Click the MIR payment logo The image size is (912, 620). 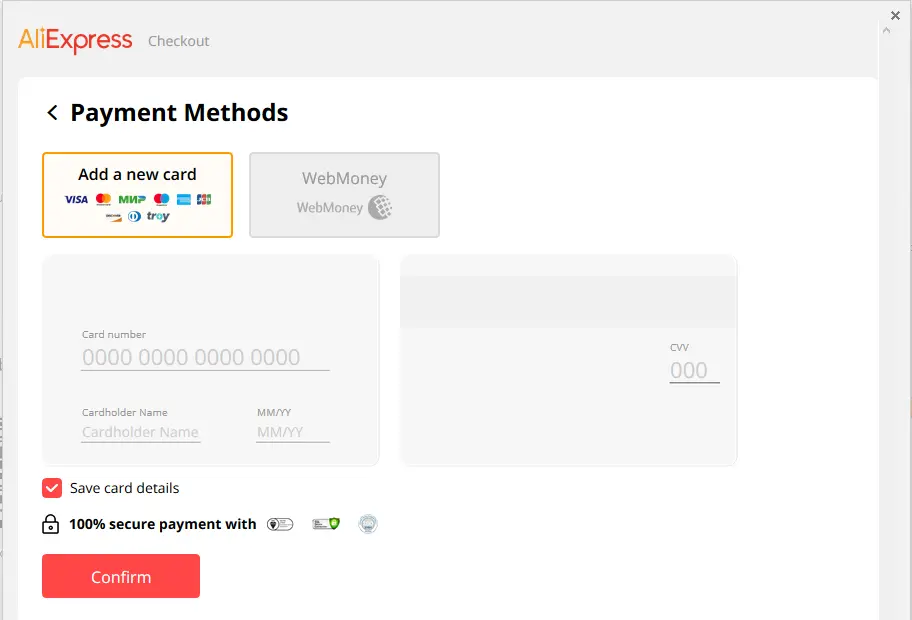[x=132, y=199]
